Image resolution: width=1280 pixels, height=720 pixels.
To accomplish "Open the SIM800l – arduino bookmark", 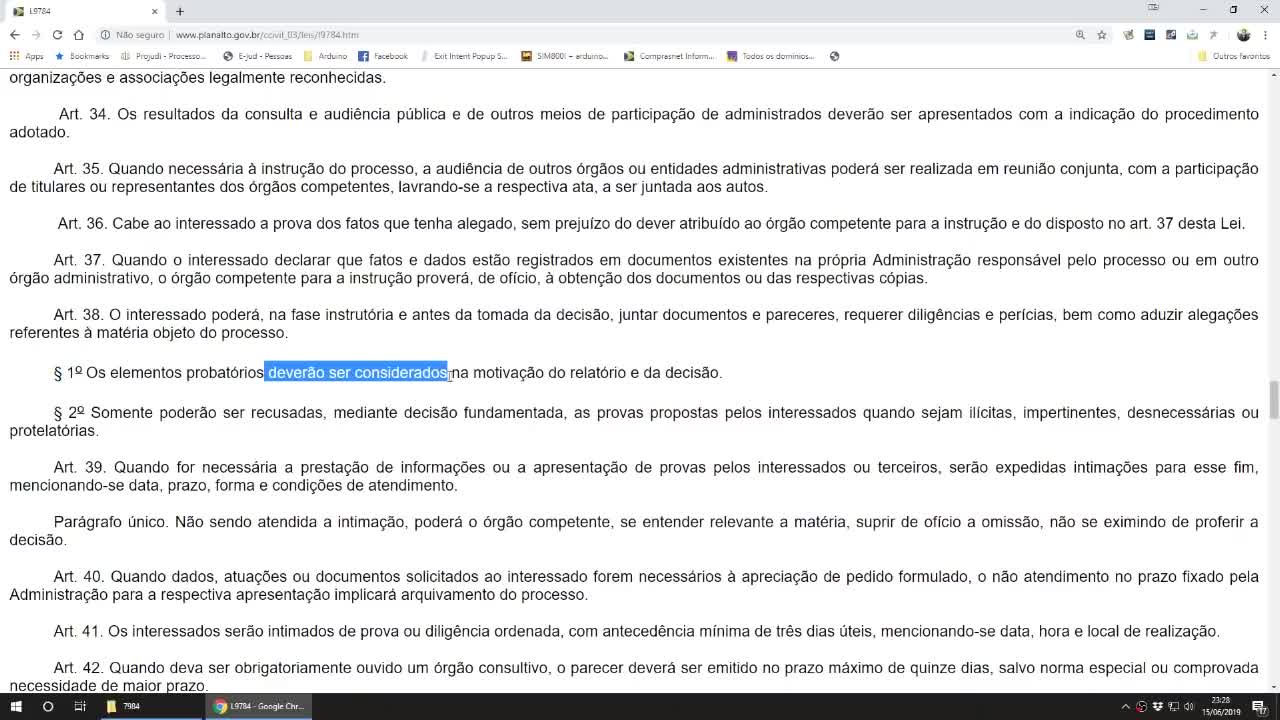I will (565, 56).
